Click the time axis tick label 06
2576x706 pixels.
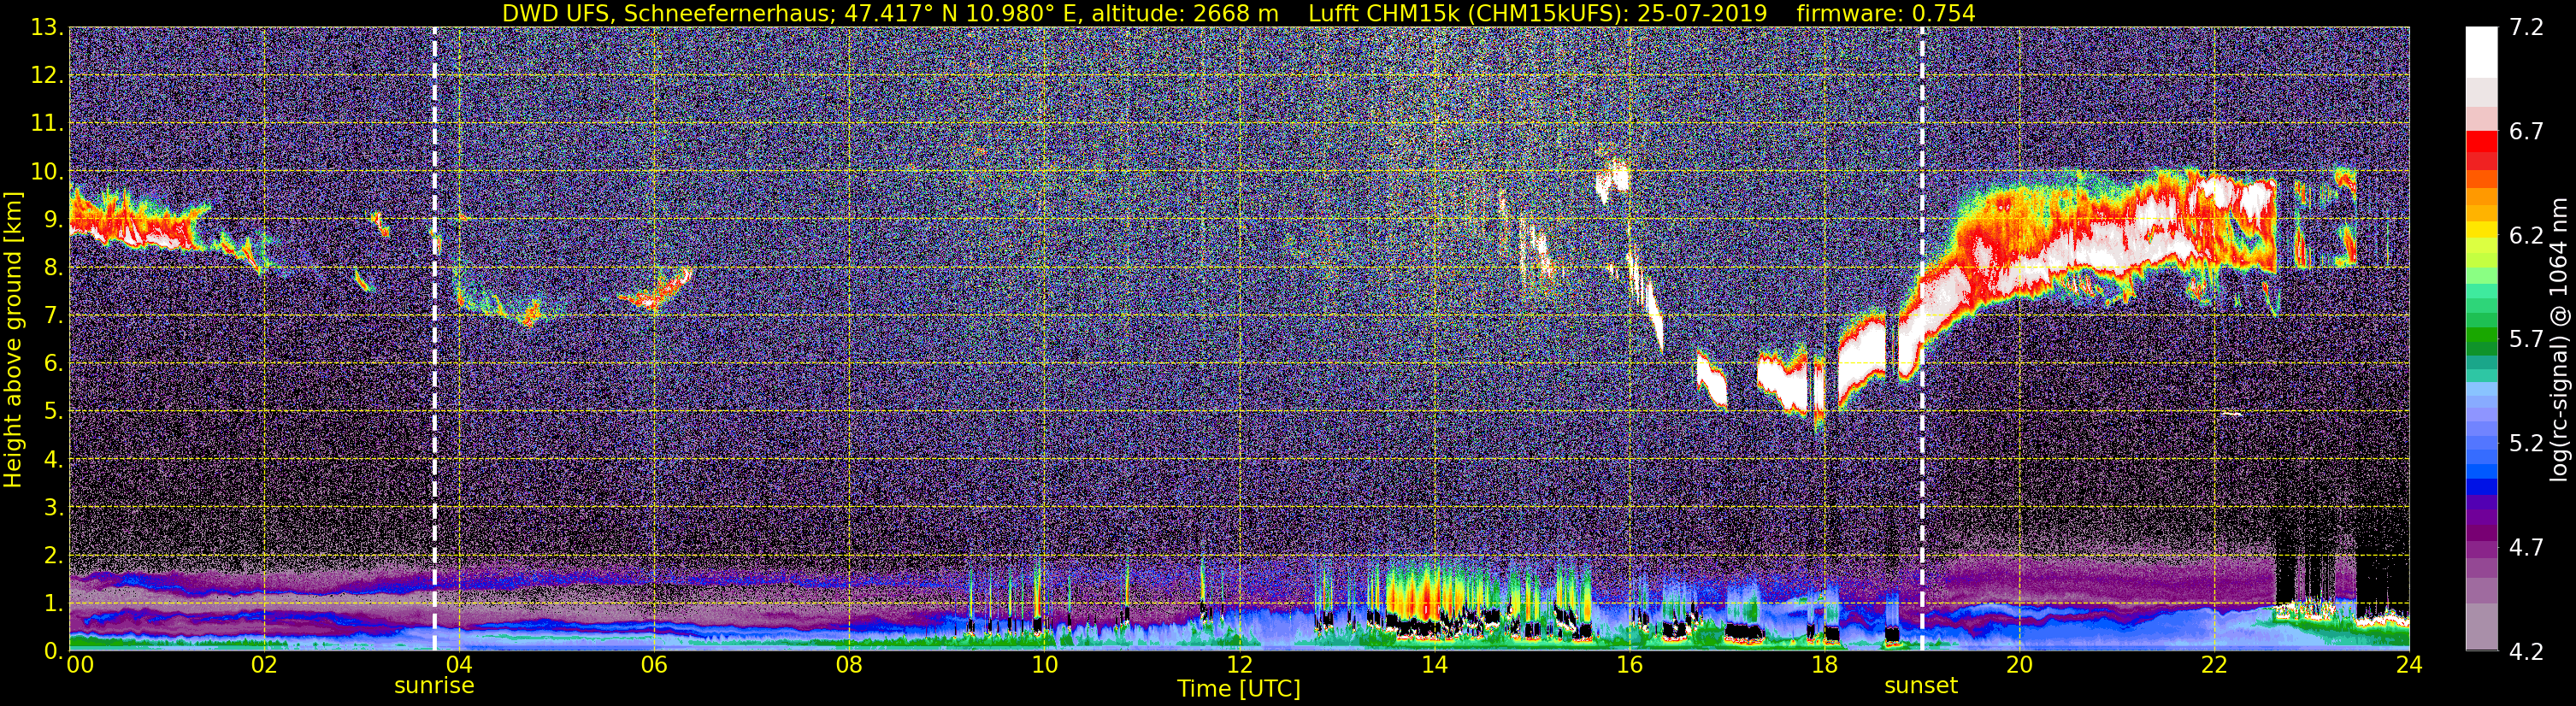point(654,666)
